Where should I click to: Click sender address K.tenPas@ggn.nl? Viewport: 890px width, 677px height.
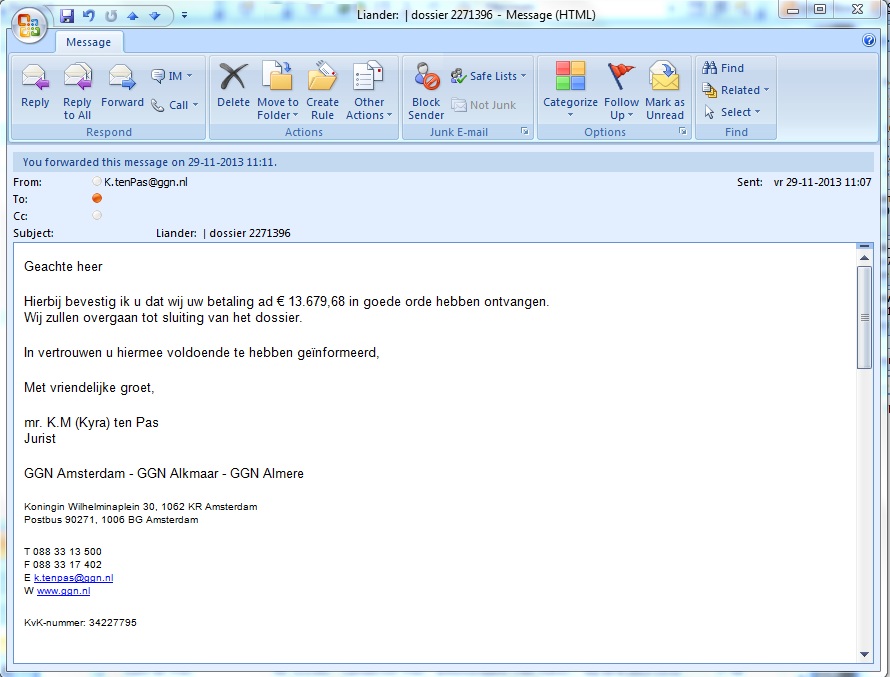(146, 182)
